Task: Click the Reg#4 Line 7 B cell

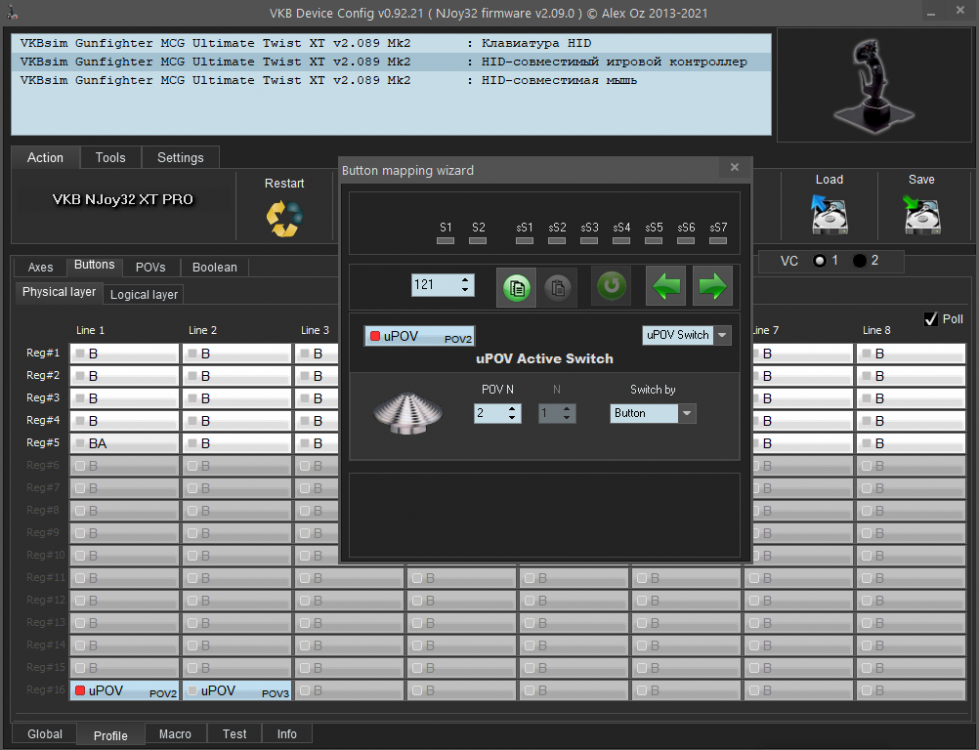Action: point(801,421)
